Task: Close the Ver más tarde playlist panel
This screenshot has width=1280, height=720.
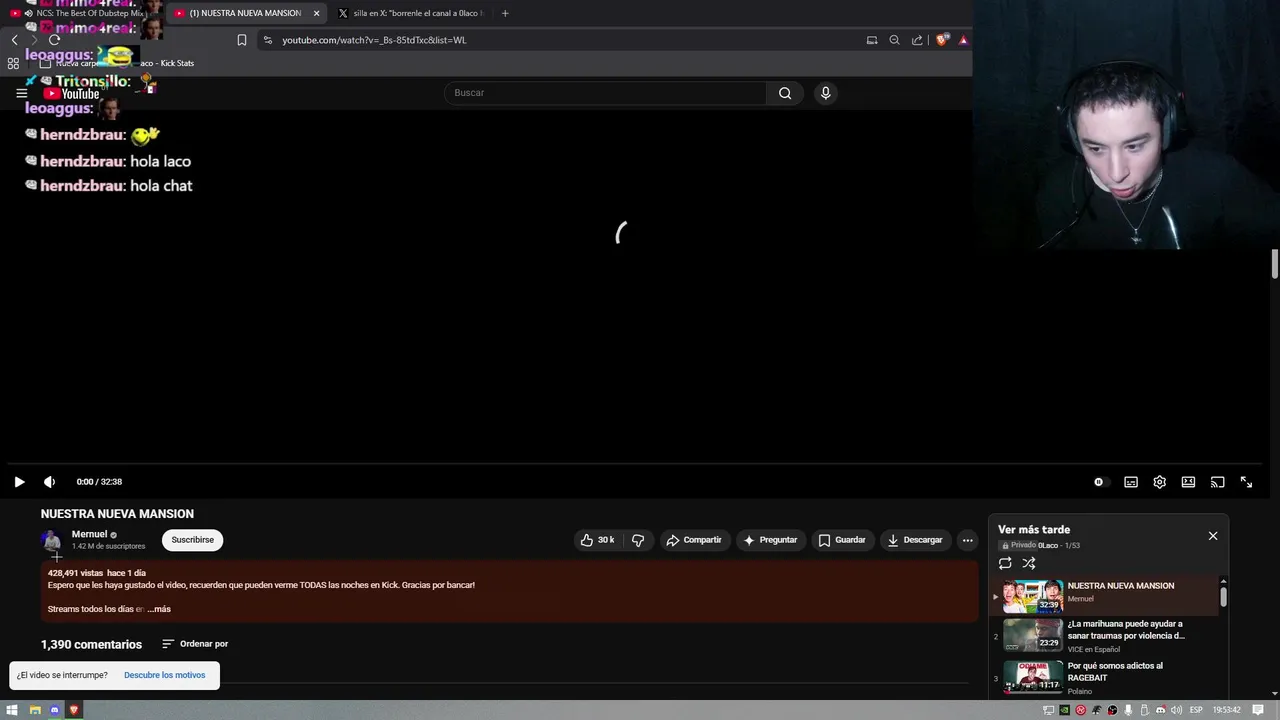Action: coord(1213,536)
